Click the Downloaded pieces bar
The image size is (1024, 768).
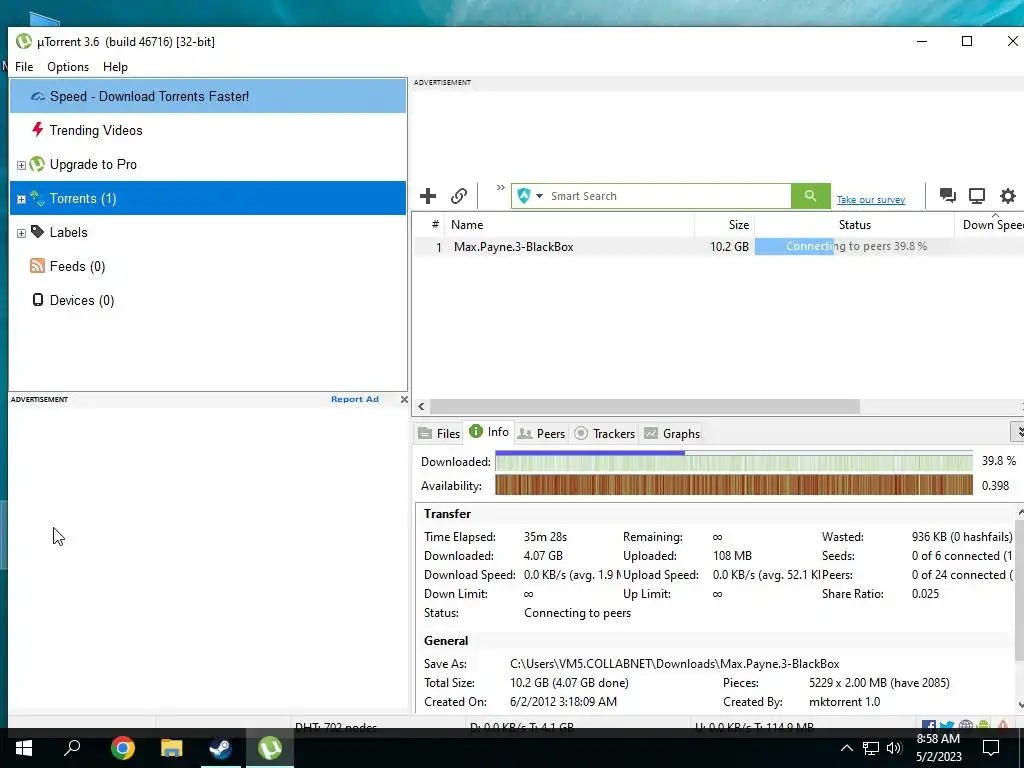(734, 462)
